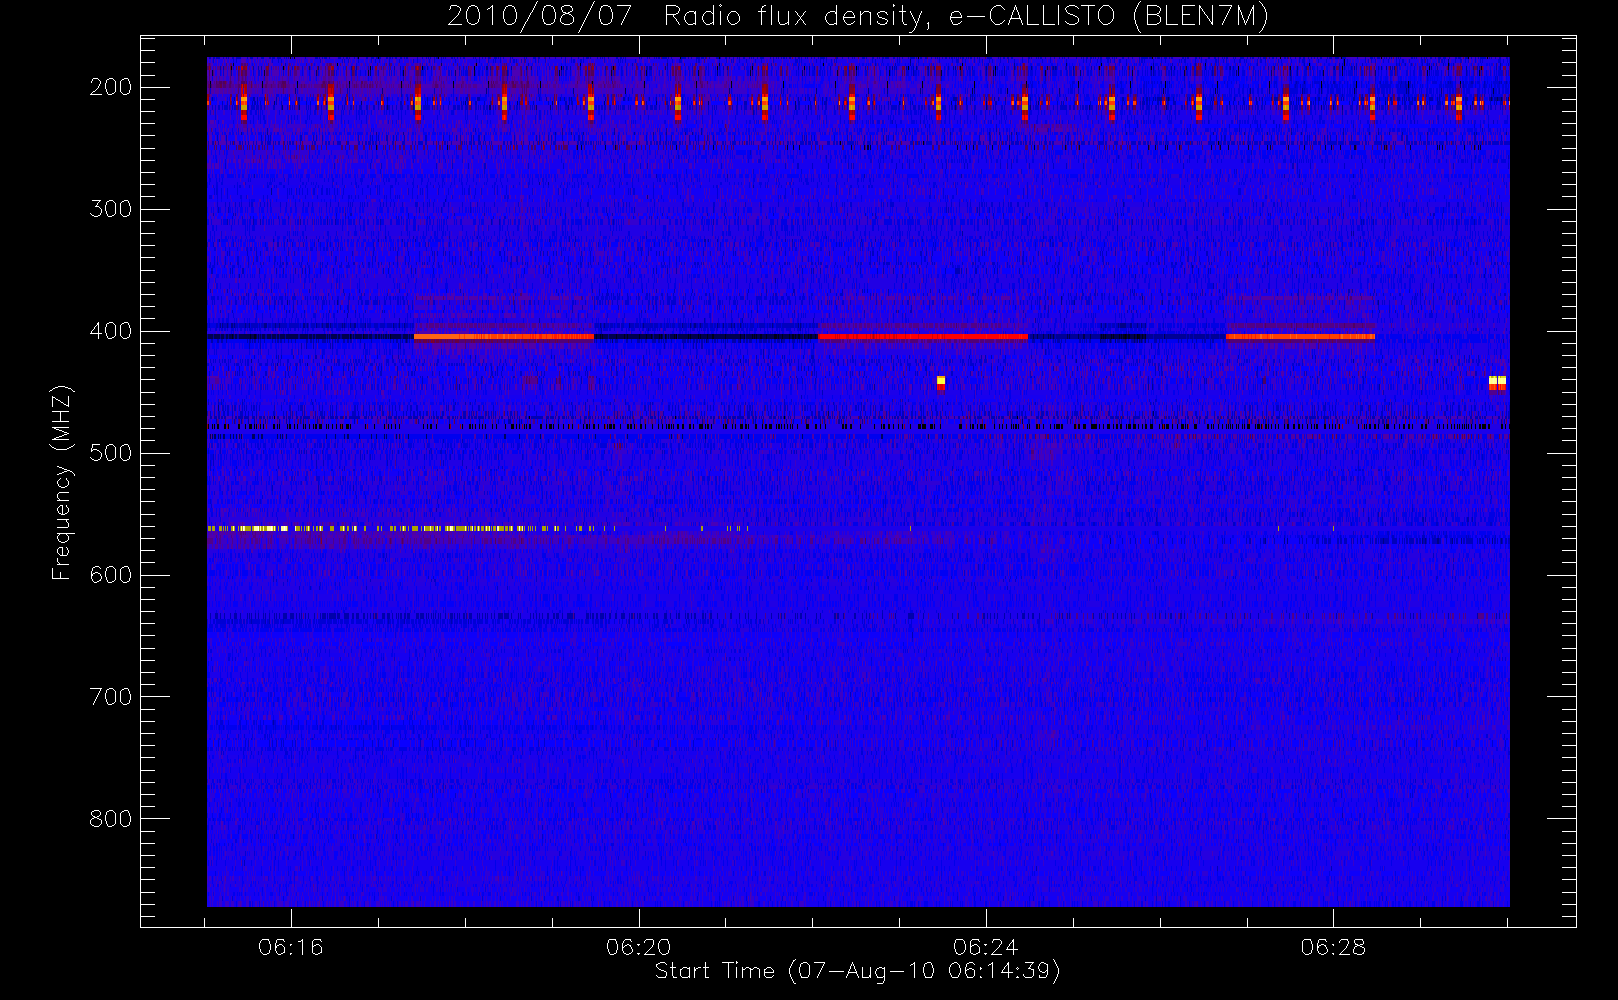Click the yellow dashed line near 560 MHz
Image resolution: width=1618 pixels, height=1000 pixels.
click(x=412, y=528)
